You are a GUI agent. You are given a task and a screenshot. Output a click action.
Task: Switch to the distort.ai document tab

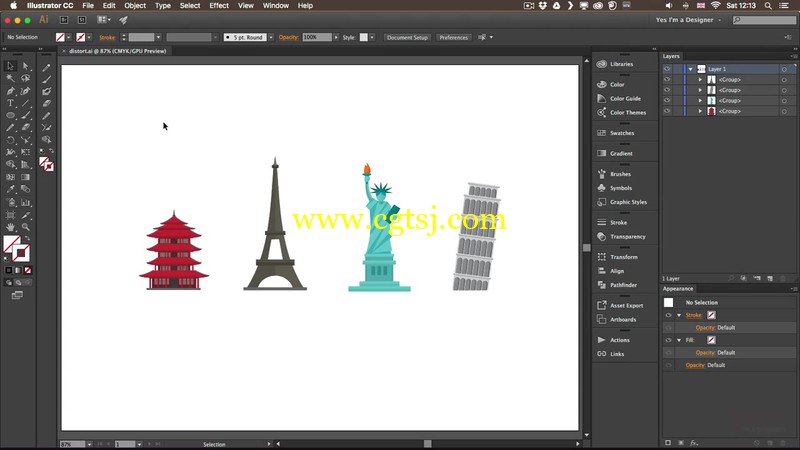(117, 51)
